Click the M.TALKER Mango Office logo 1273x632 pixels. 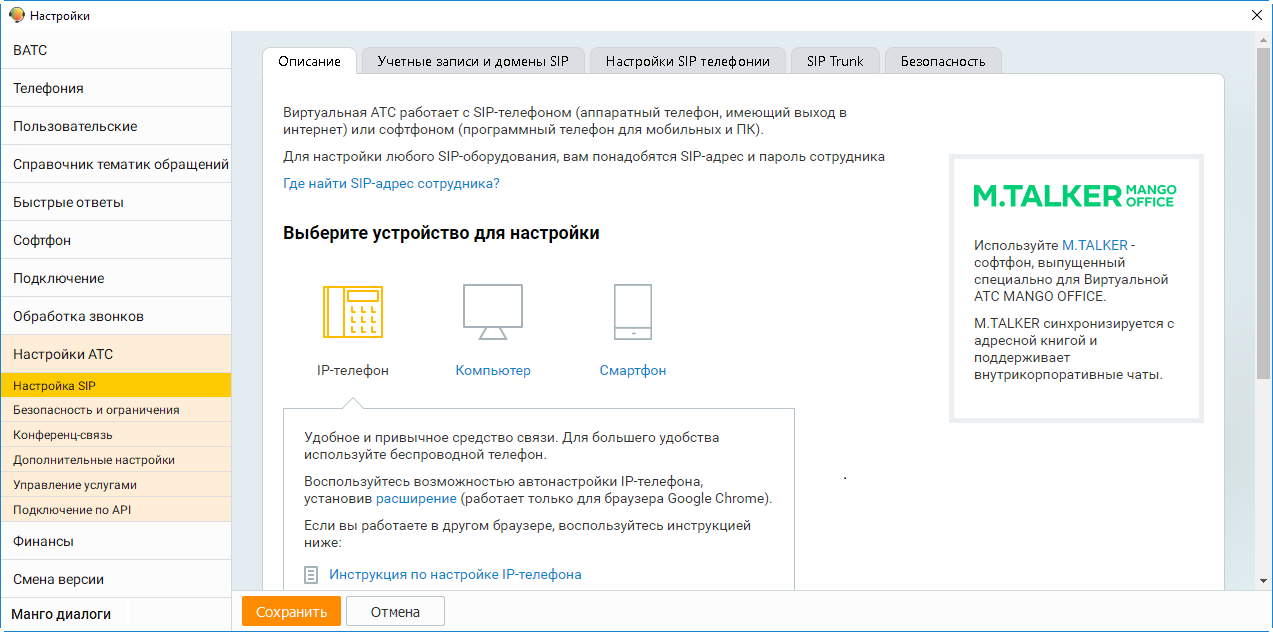(x=1075, y=195)
